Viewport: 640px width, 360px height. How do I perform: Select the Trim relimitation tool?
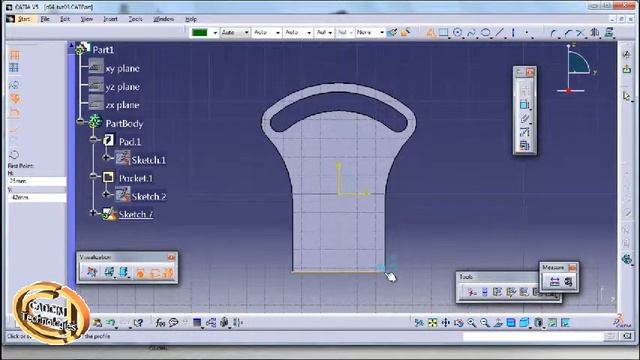coord(581,33)
